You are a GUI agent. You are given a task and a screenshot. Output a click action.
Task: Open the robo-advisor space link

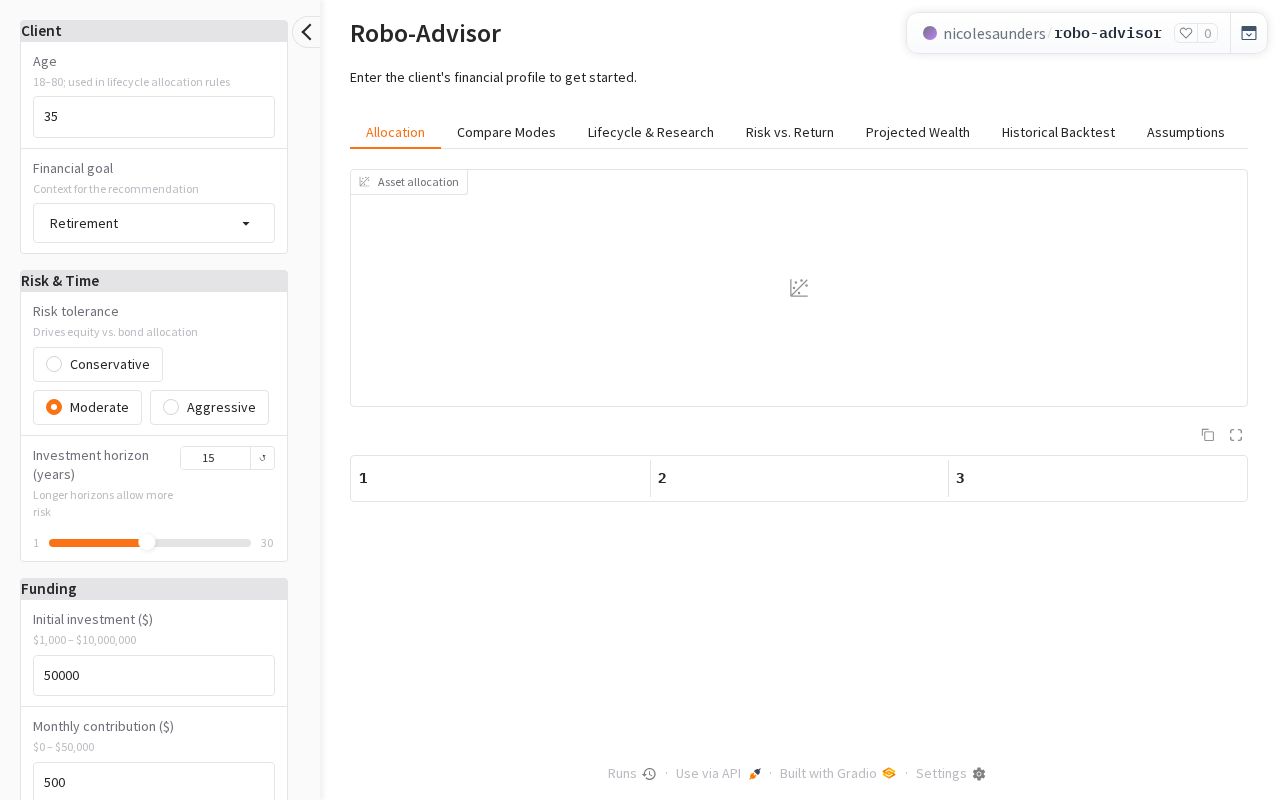point(1108,33)
